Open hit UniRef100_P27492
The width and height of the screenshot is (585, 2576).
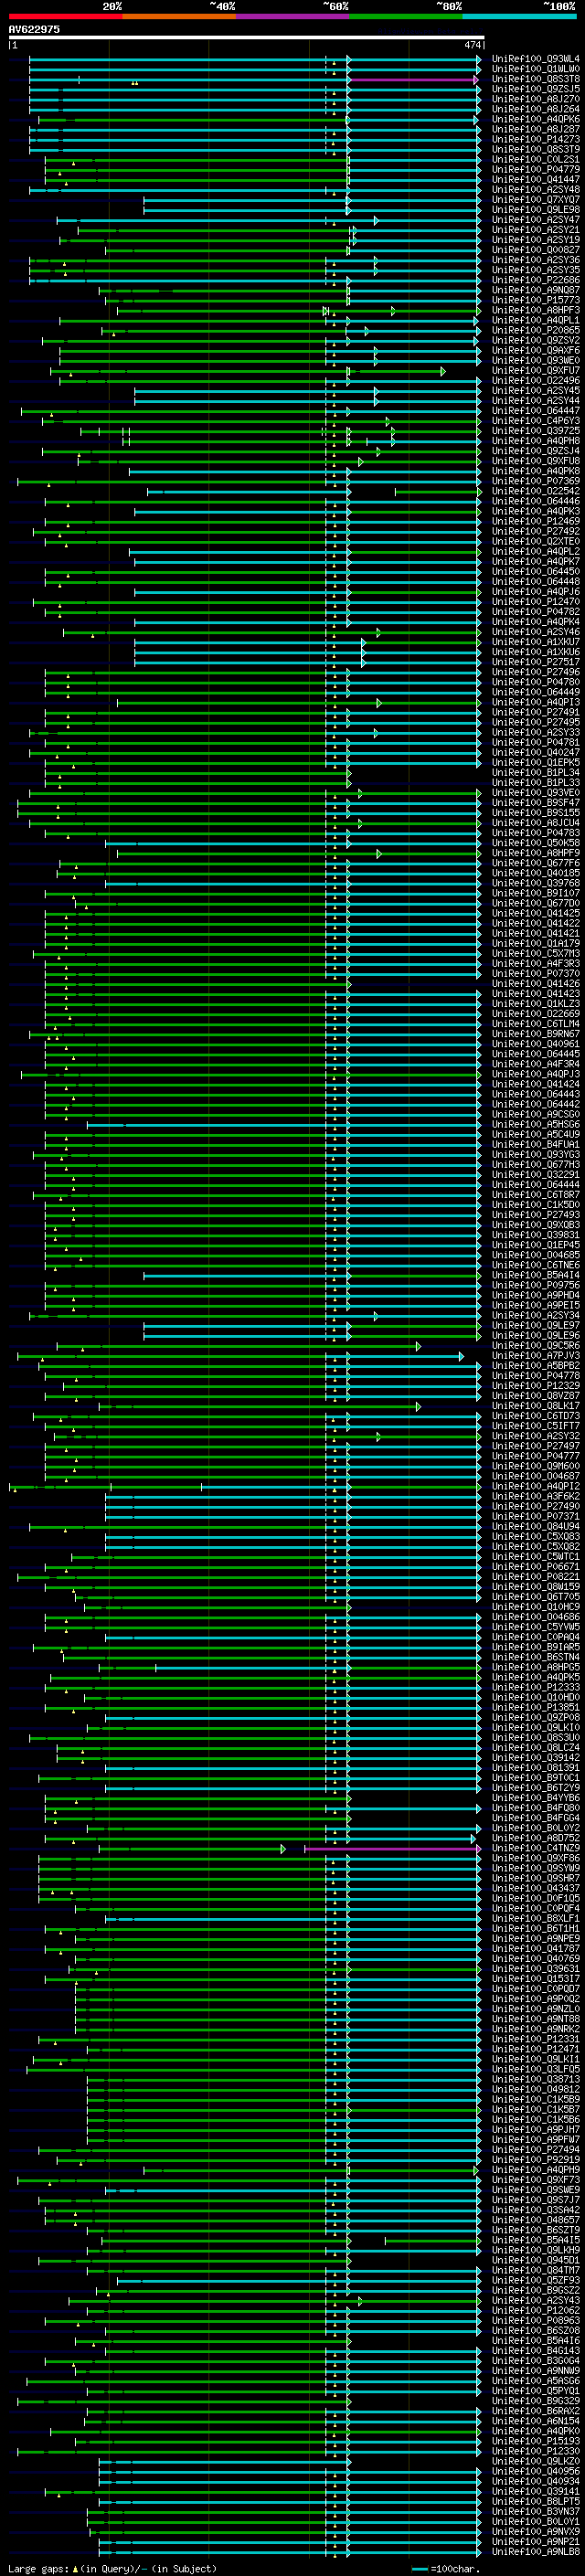coord(536,531)
